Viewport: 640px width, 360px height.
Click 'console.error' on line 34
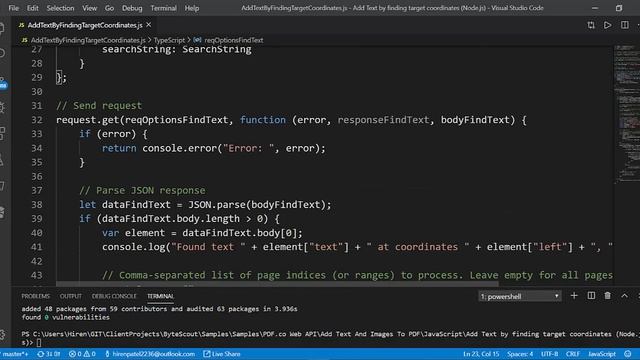(x=180, y=148)
